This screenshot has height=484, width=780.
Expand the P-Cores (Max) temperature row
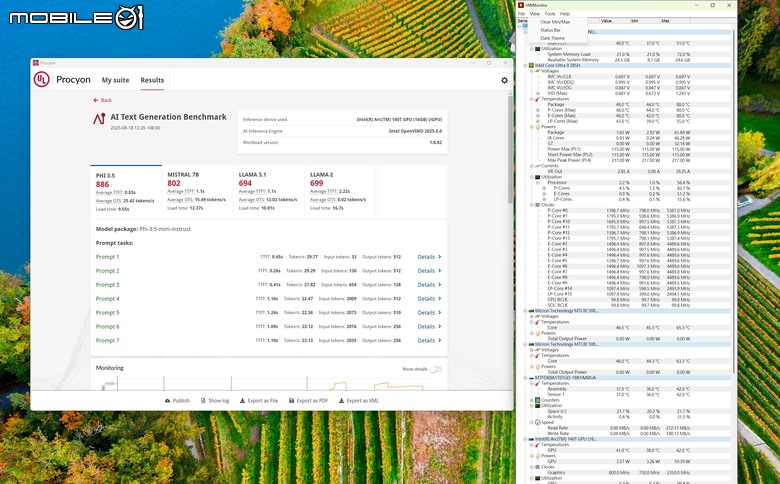coord(538,110)
